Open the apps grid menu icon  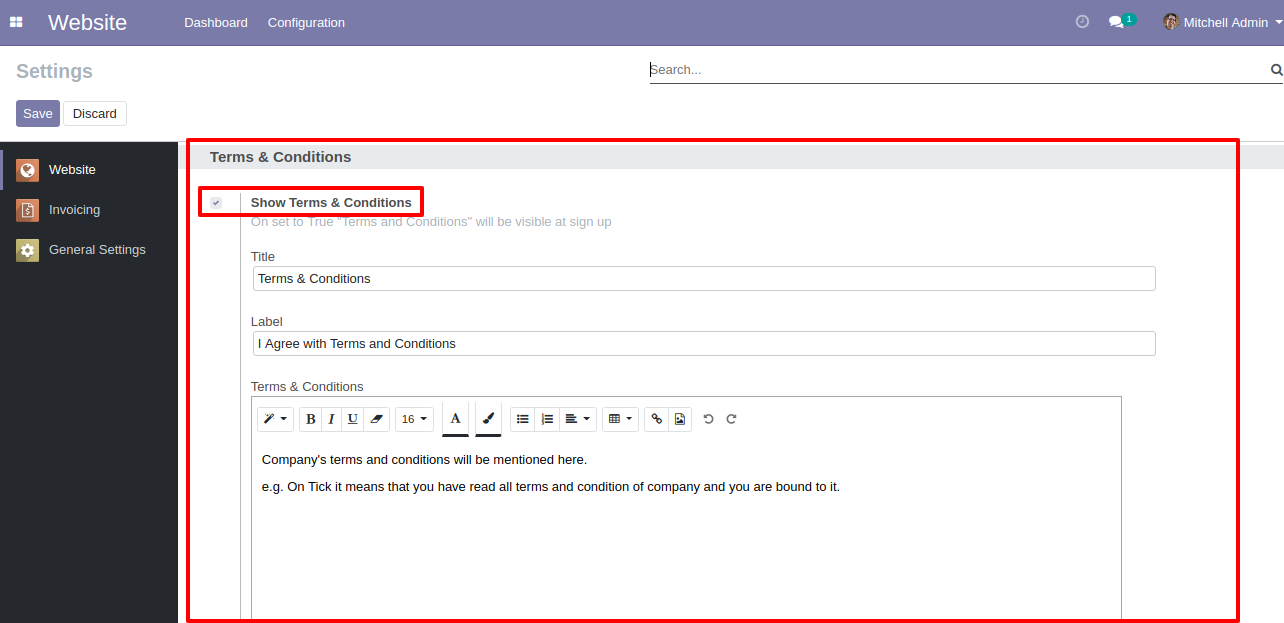pos(16,22)
